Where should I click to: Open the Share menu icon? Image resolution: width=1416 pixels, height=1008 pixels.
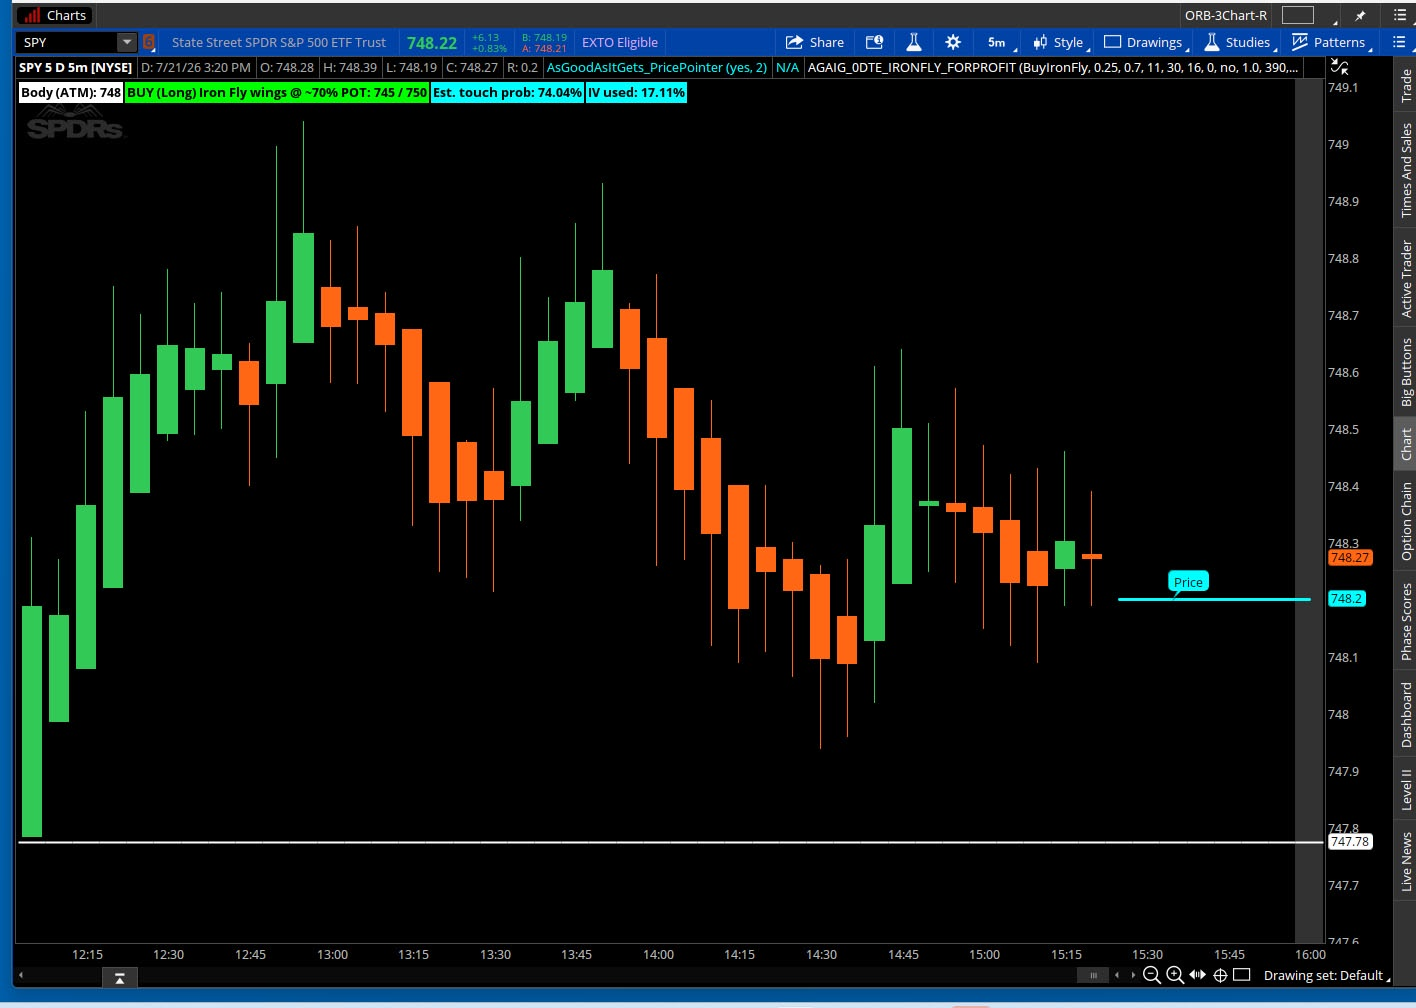click(x=795, y=42)
